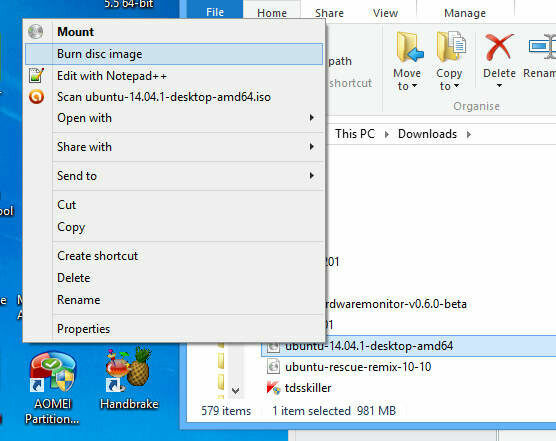Image resolution: width=556 pixels, height=441 pixels.
Task: Select Burn disc image menu entry
Action: (x=174, y=54)
